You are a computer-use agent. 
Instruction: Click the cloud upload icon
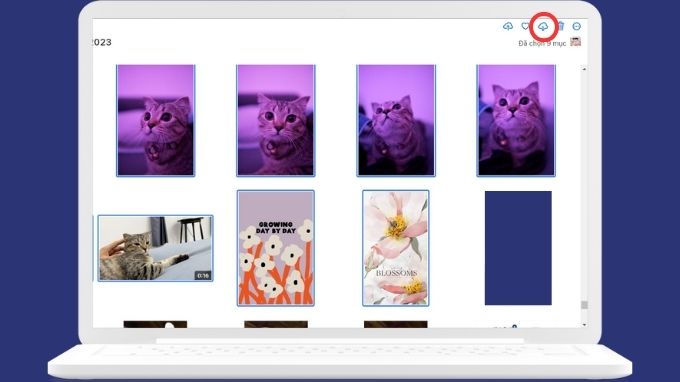coord(508,26)
